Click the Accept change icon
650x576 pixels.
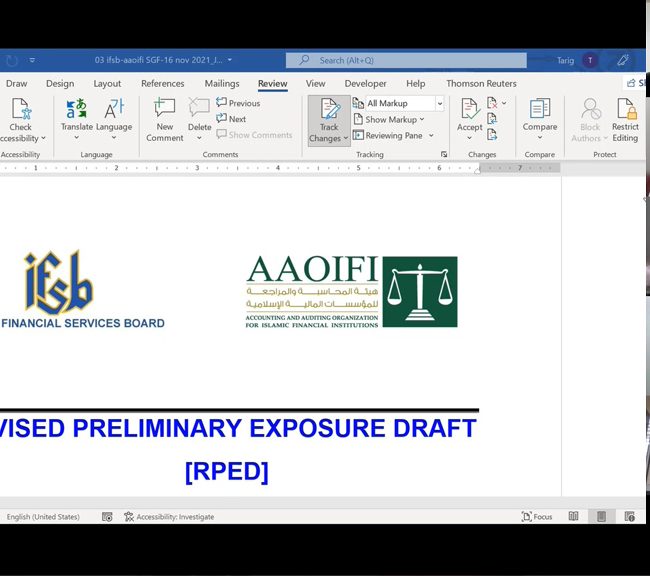click(470, 109)
